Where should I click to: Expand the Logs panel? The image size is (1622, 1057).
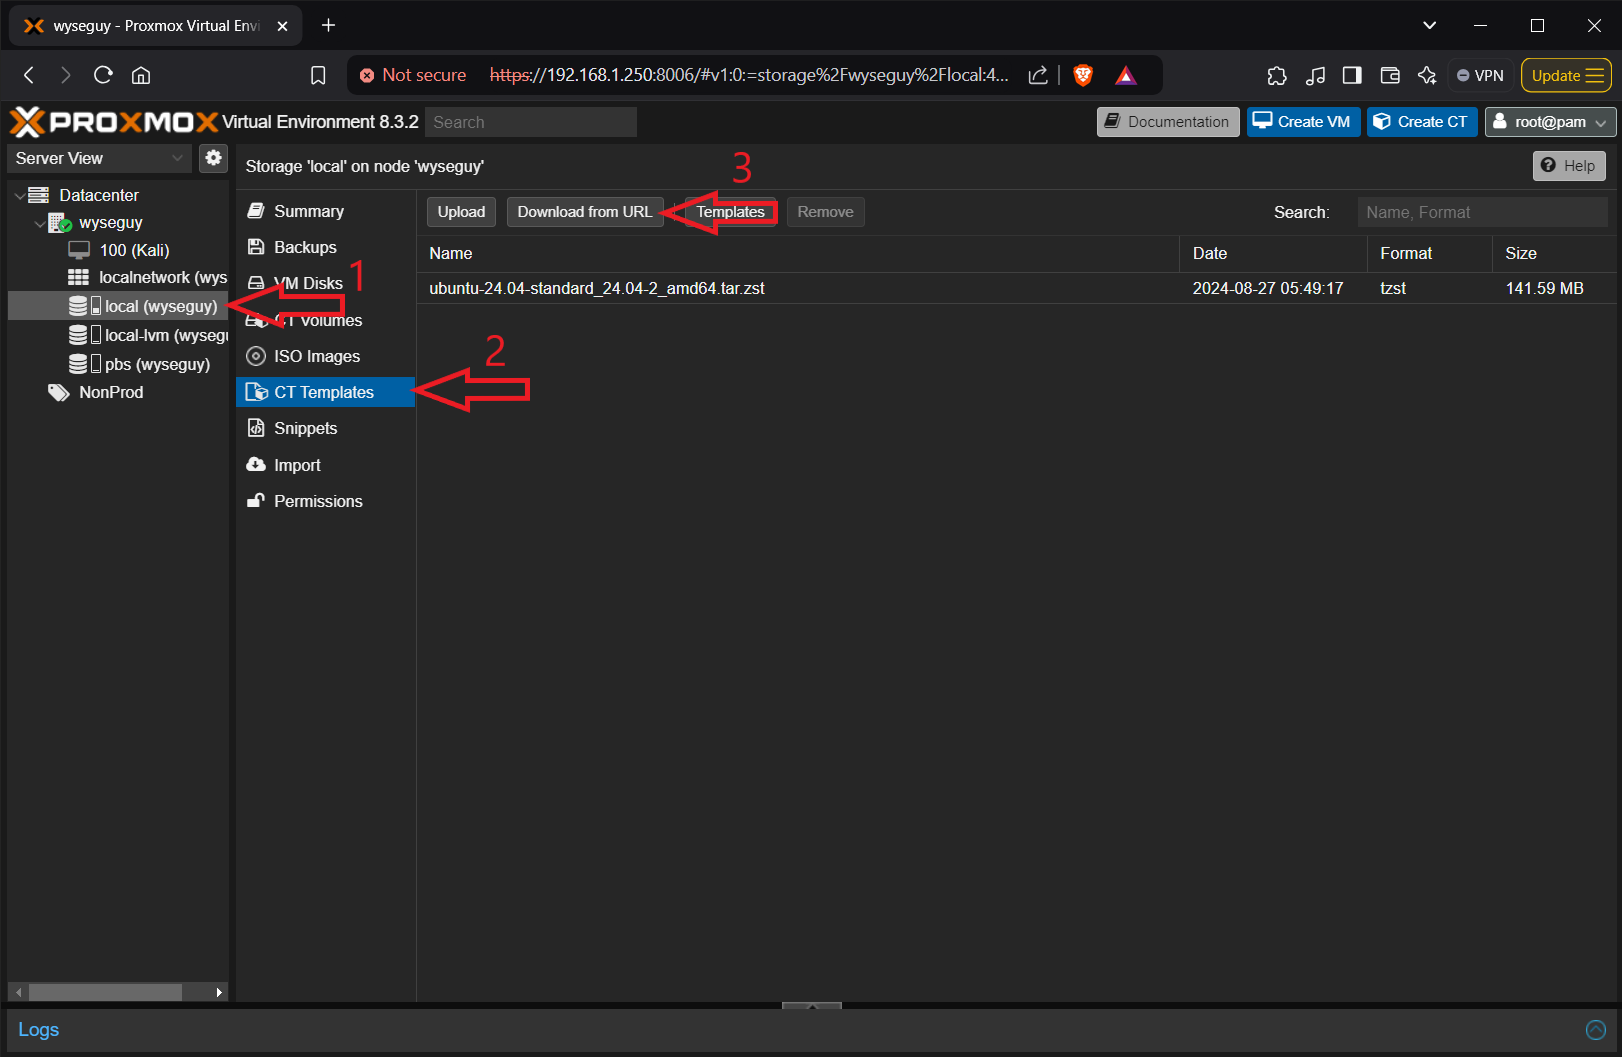(38, 1029)
